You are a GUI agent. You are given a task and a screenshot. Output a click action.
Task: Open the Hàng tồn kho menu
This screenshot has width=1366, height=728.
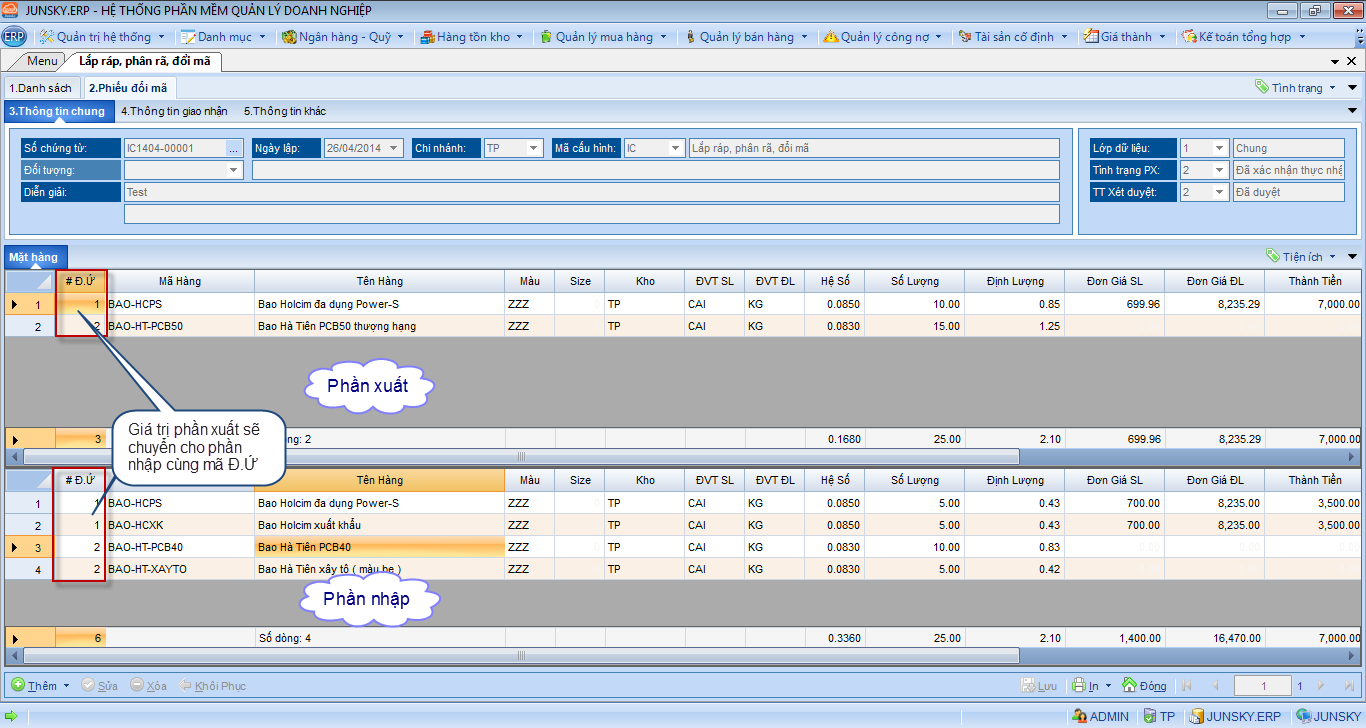pyautogui.click(x=472, y=37)
